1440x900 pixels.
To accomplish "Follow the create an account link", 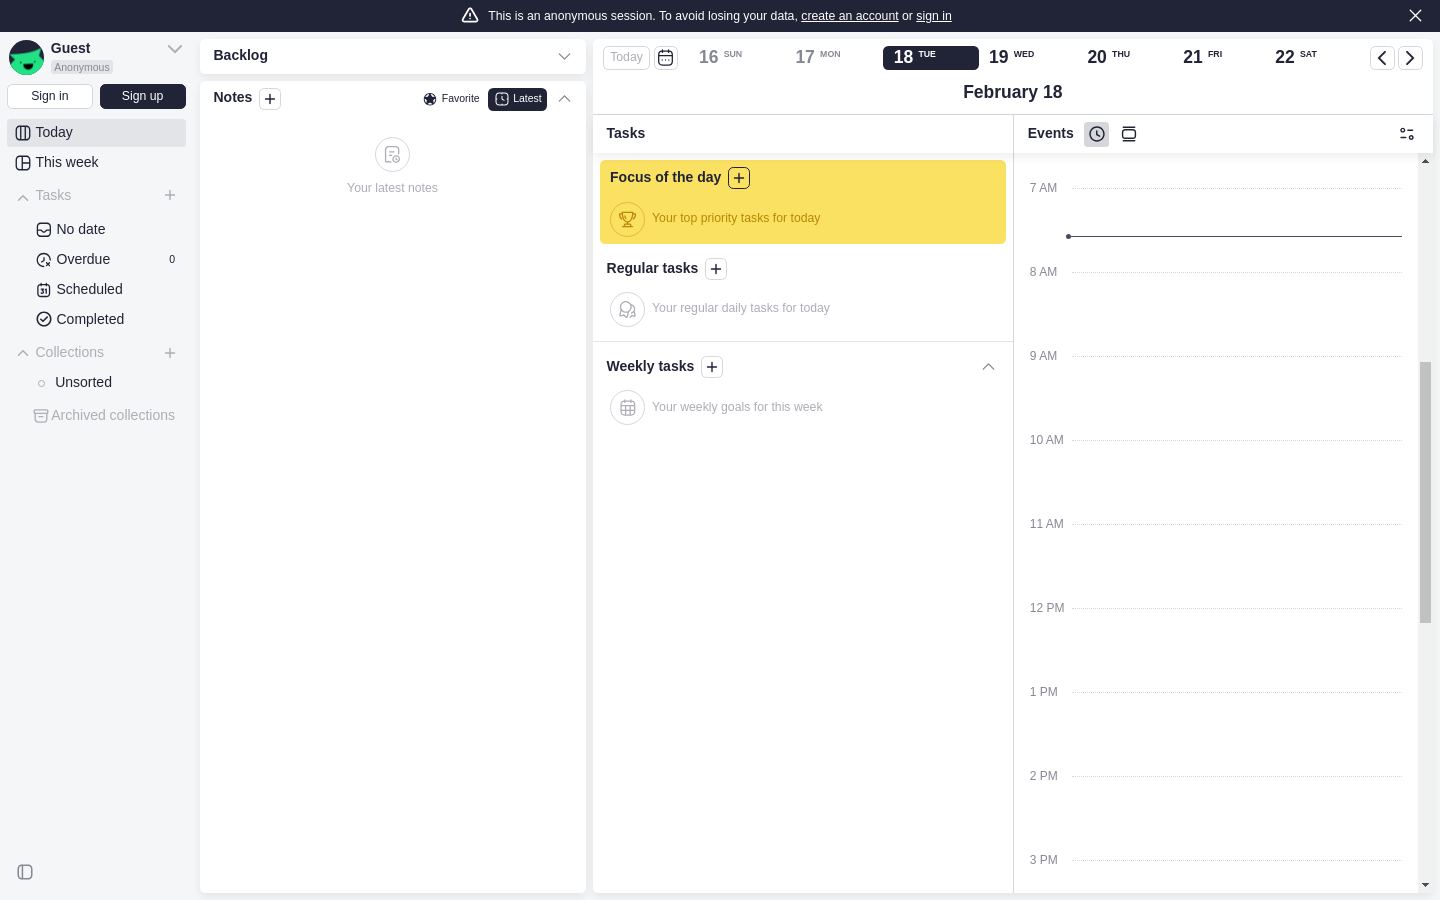I will tap(850, 16).
